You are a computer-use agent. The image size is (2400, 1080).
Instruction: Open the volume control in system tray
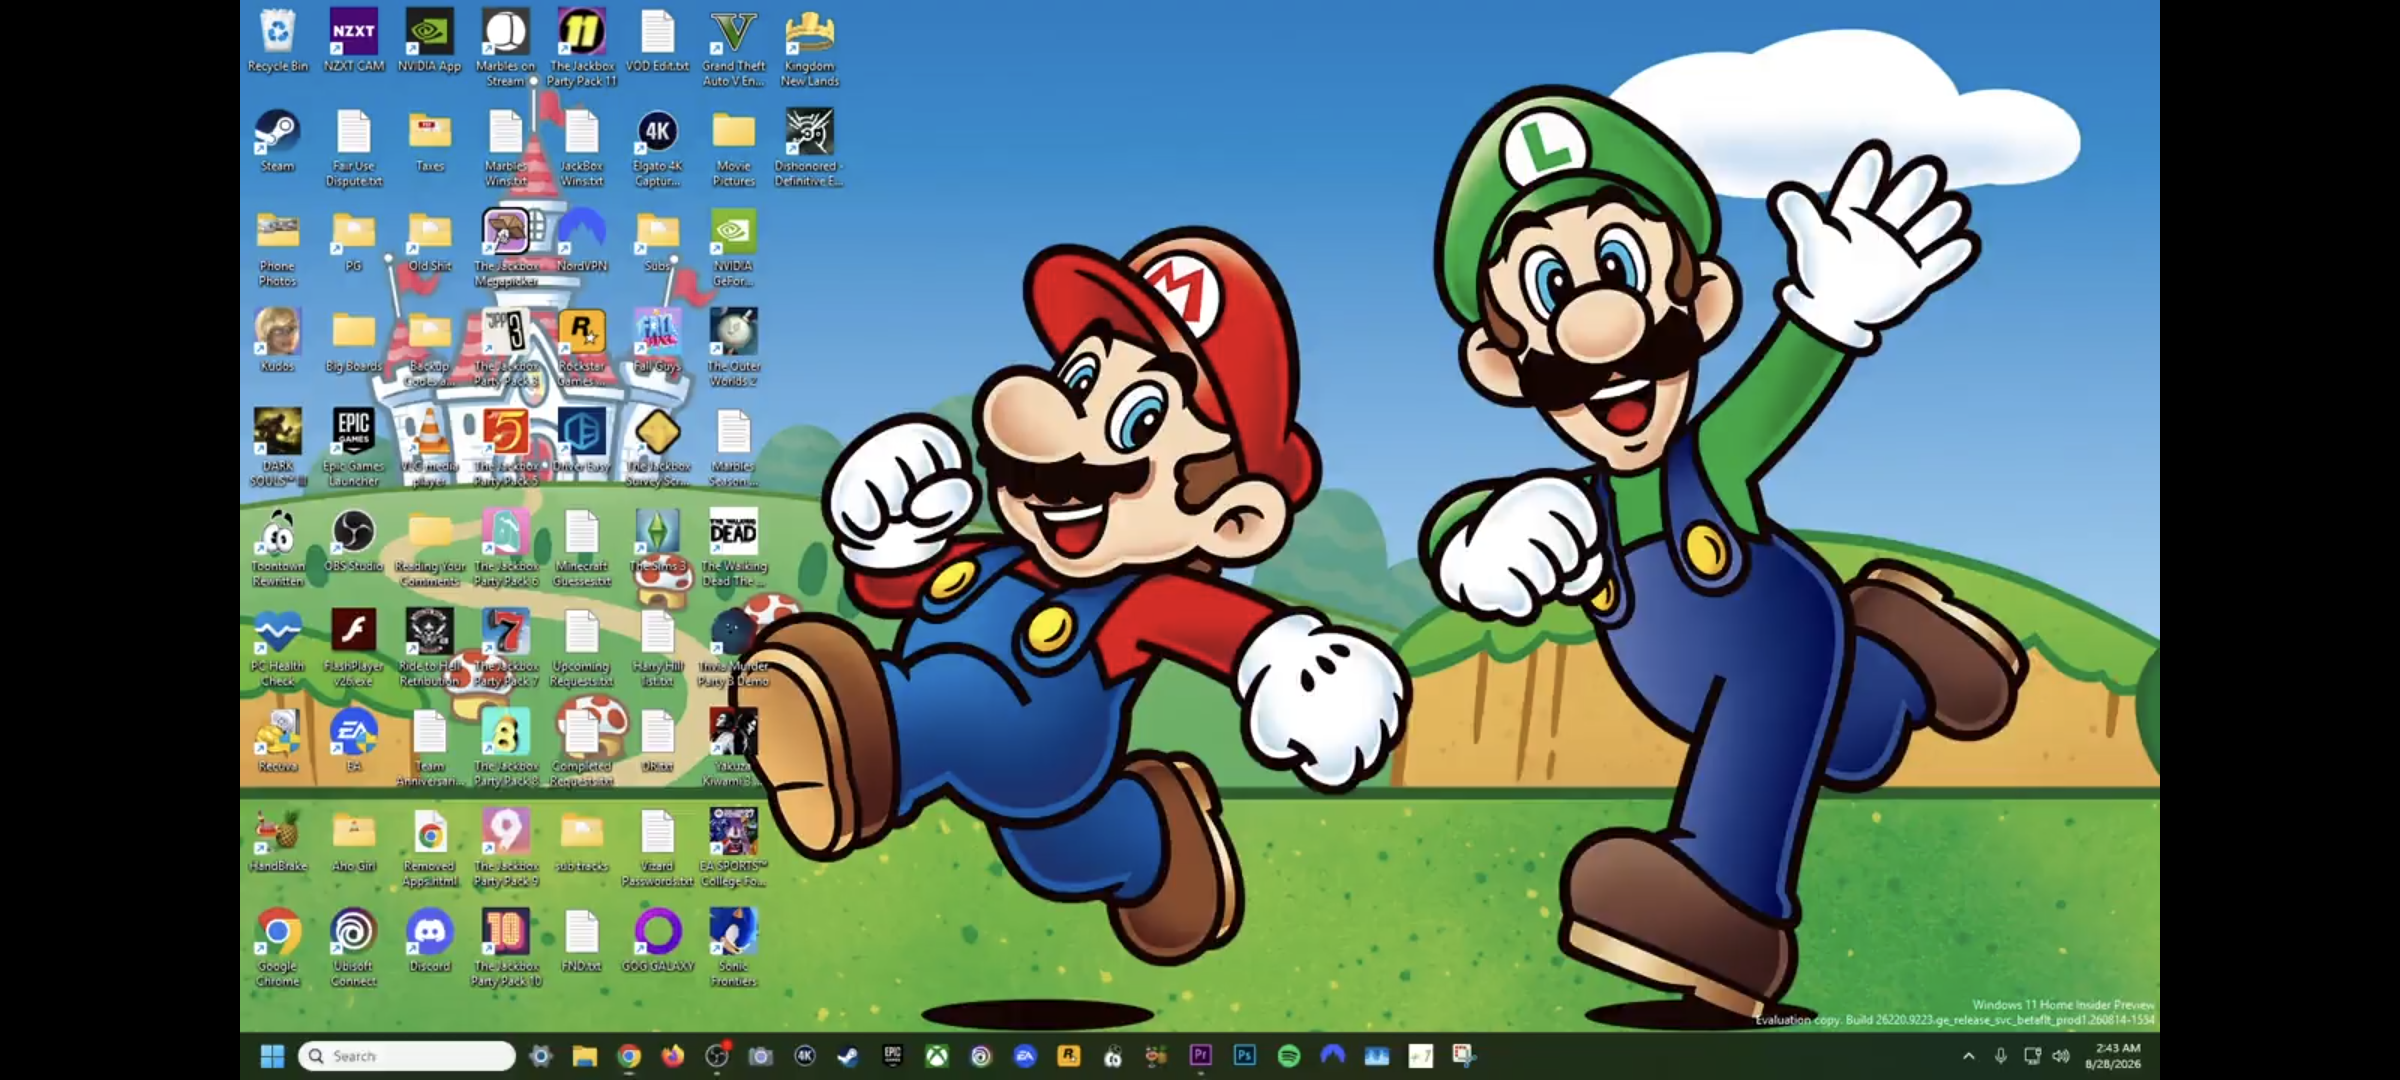click(x=2061, y=1056)
